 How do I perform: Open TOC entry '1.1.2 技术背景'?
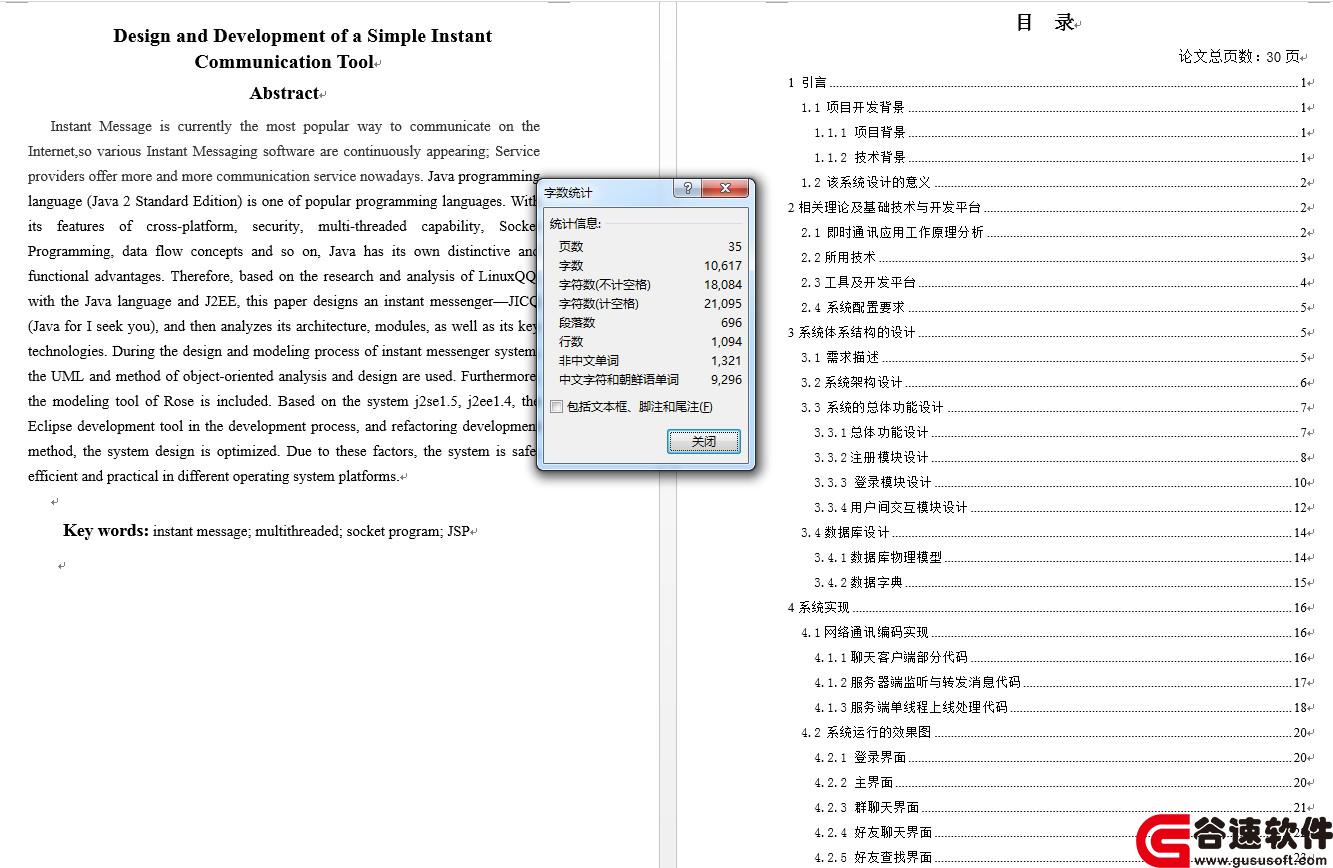pyautogui.click(x=1060, y=157)
